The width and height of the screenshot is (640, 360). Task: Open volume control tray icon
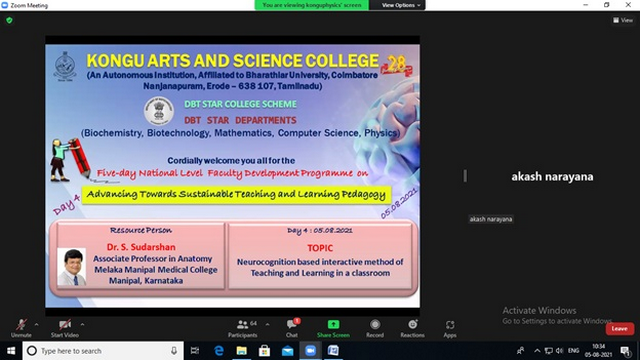[559, 351]
